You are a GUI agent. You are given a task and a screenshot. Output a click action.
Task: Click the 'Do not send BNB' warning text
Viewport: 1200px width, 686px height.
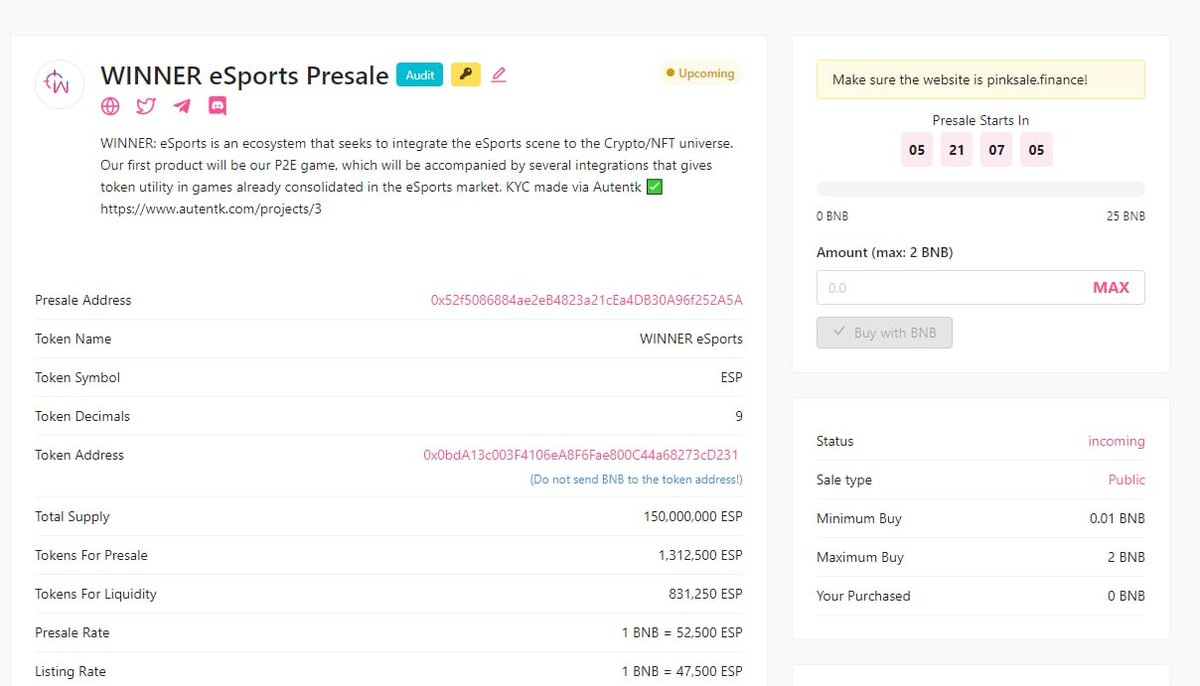636,480
